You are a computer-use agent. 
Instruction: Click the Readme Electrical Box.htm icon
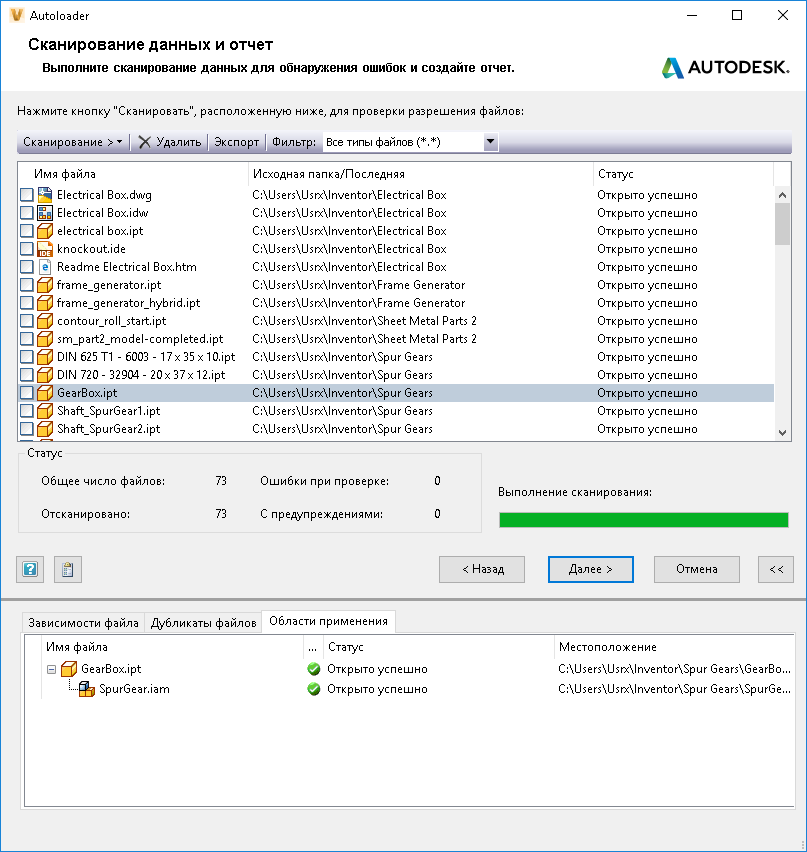click(x=45, y=266)
